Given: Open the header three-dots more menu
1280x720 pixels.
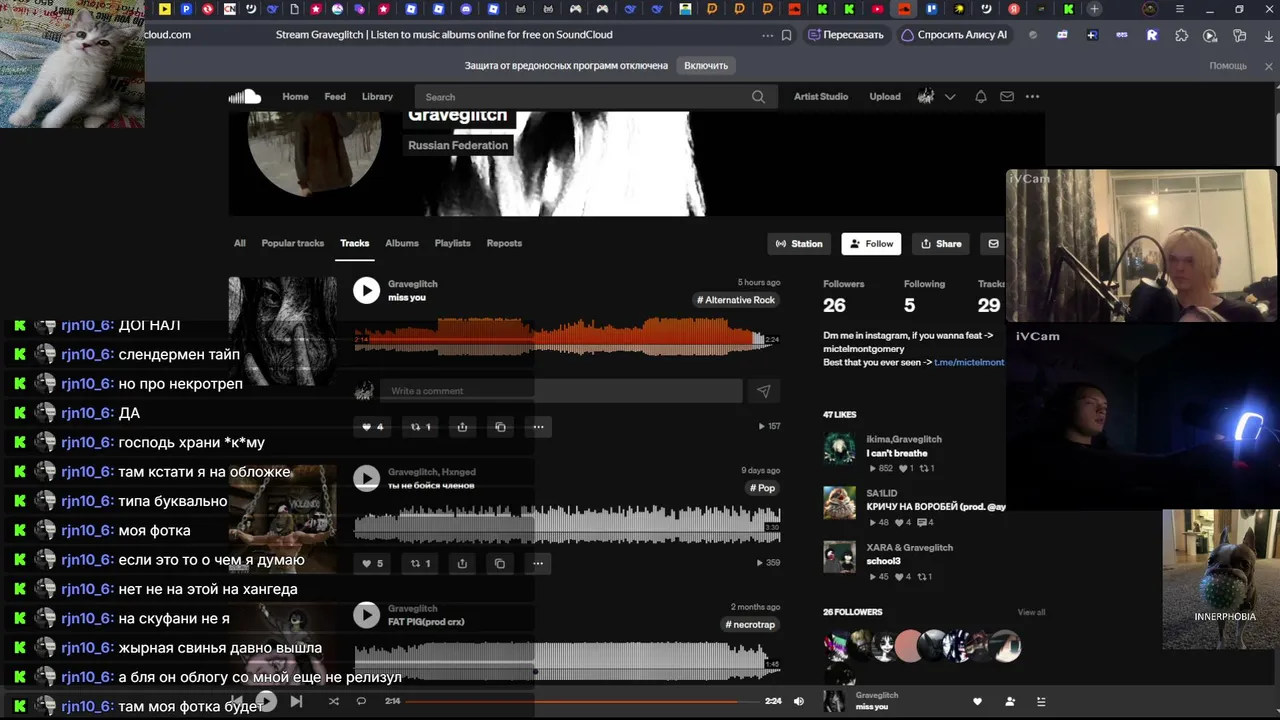Looking at the screenshot, I should click(x=1032, y=97).
